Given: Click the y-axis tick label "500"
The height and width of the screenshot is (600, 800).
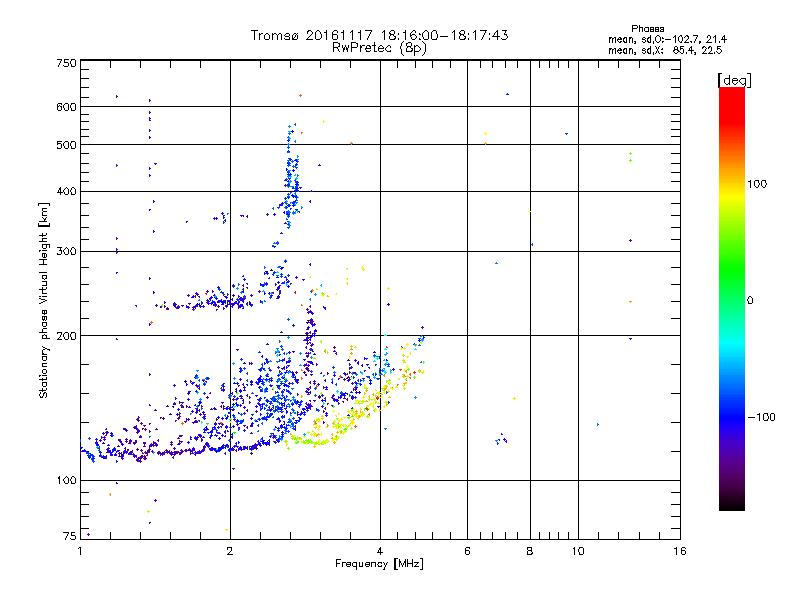Looking at the screenshot, I should pos(66,145).
